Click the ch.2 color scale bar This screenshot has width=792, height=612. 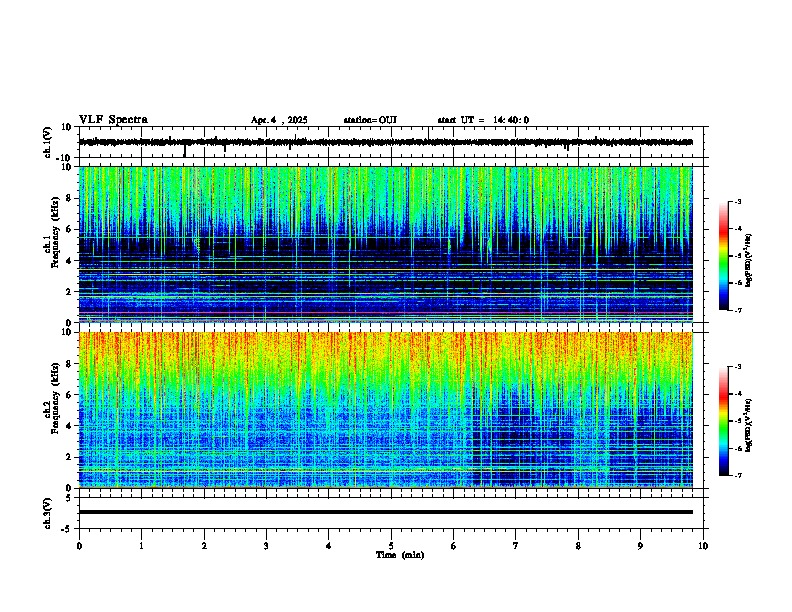pyautogui.click(x=723, y=421)
